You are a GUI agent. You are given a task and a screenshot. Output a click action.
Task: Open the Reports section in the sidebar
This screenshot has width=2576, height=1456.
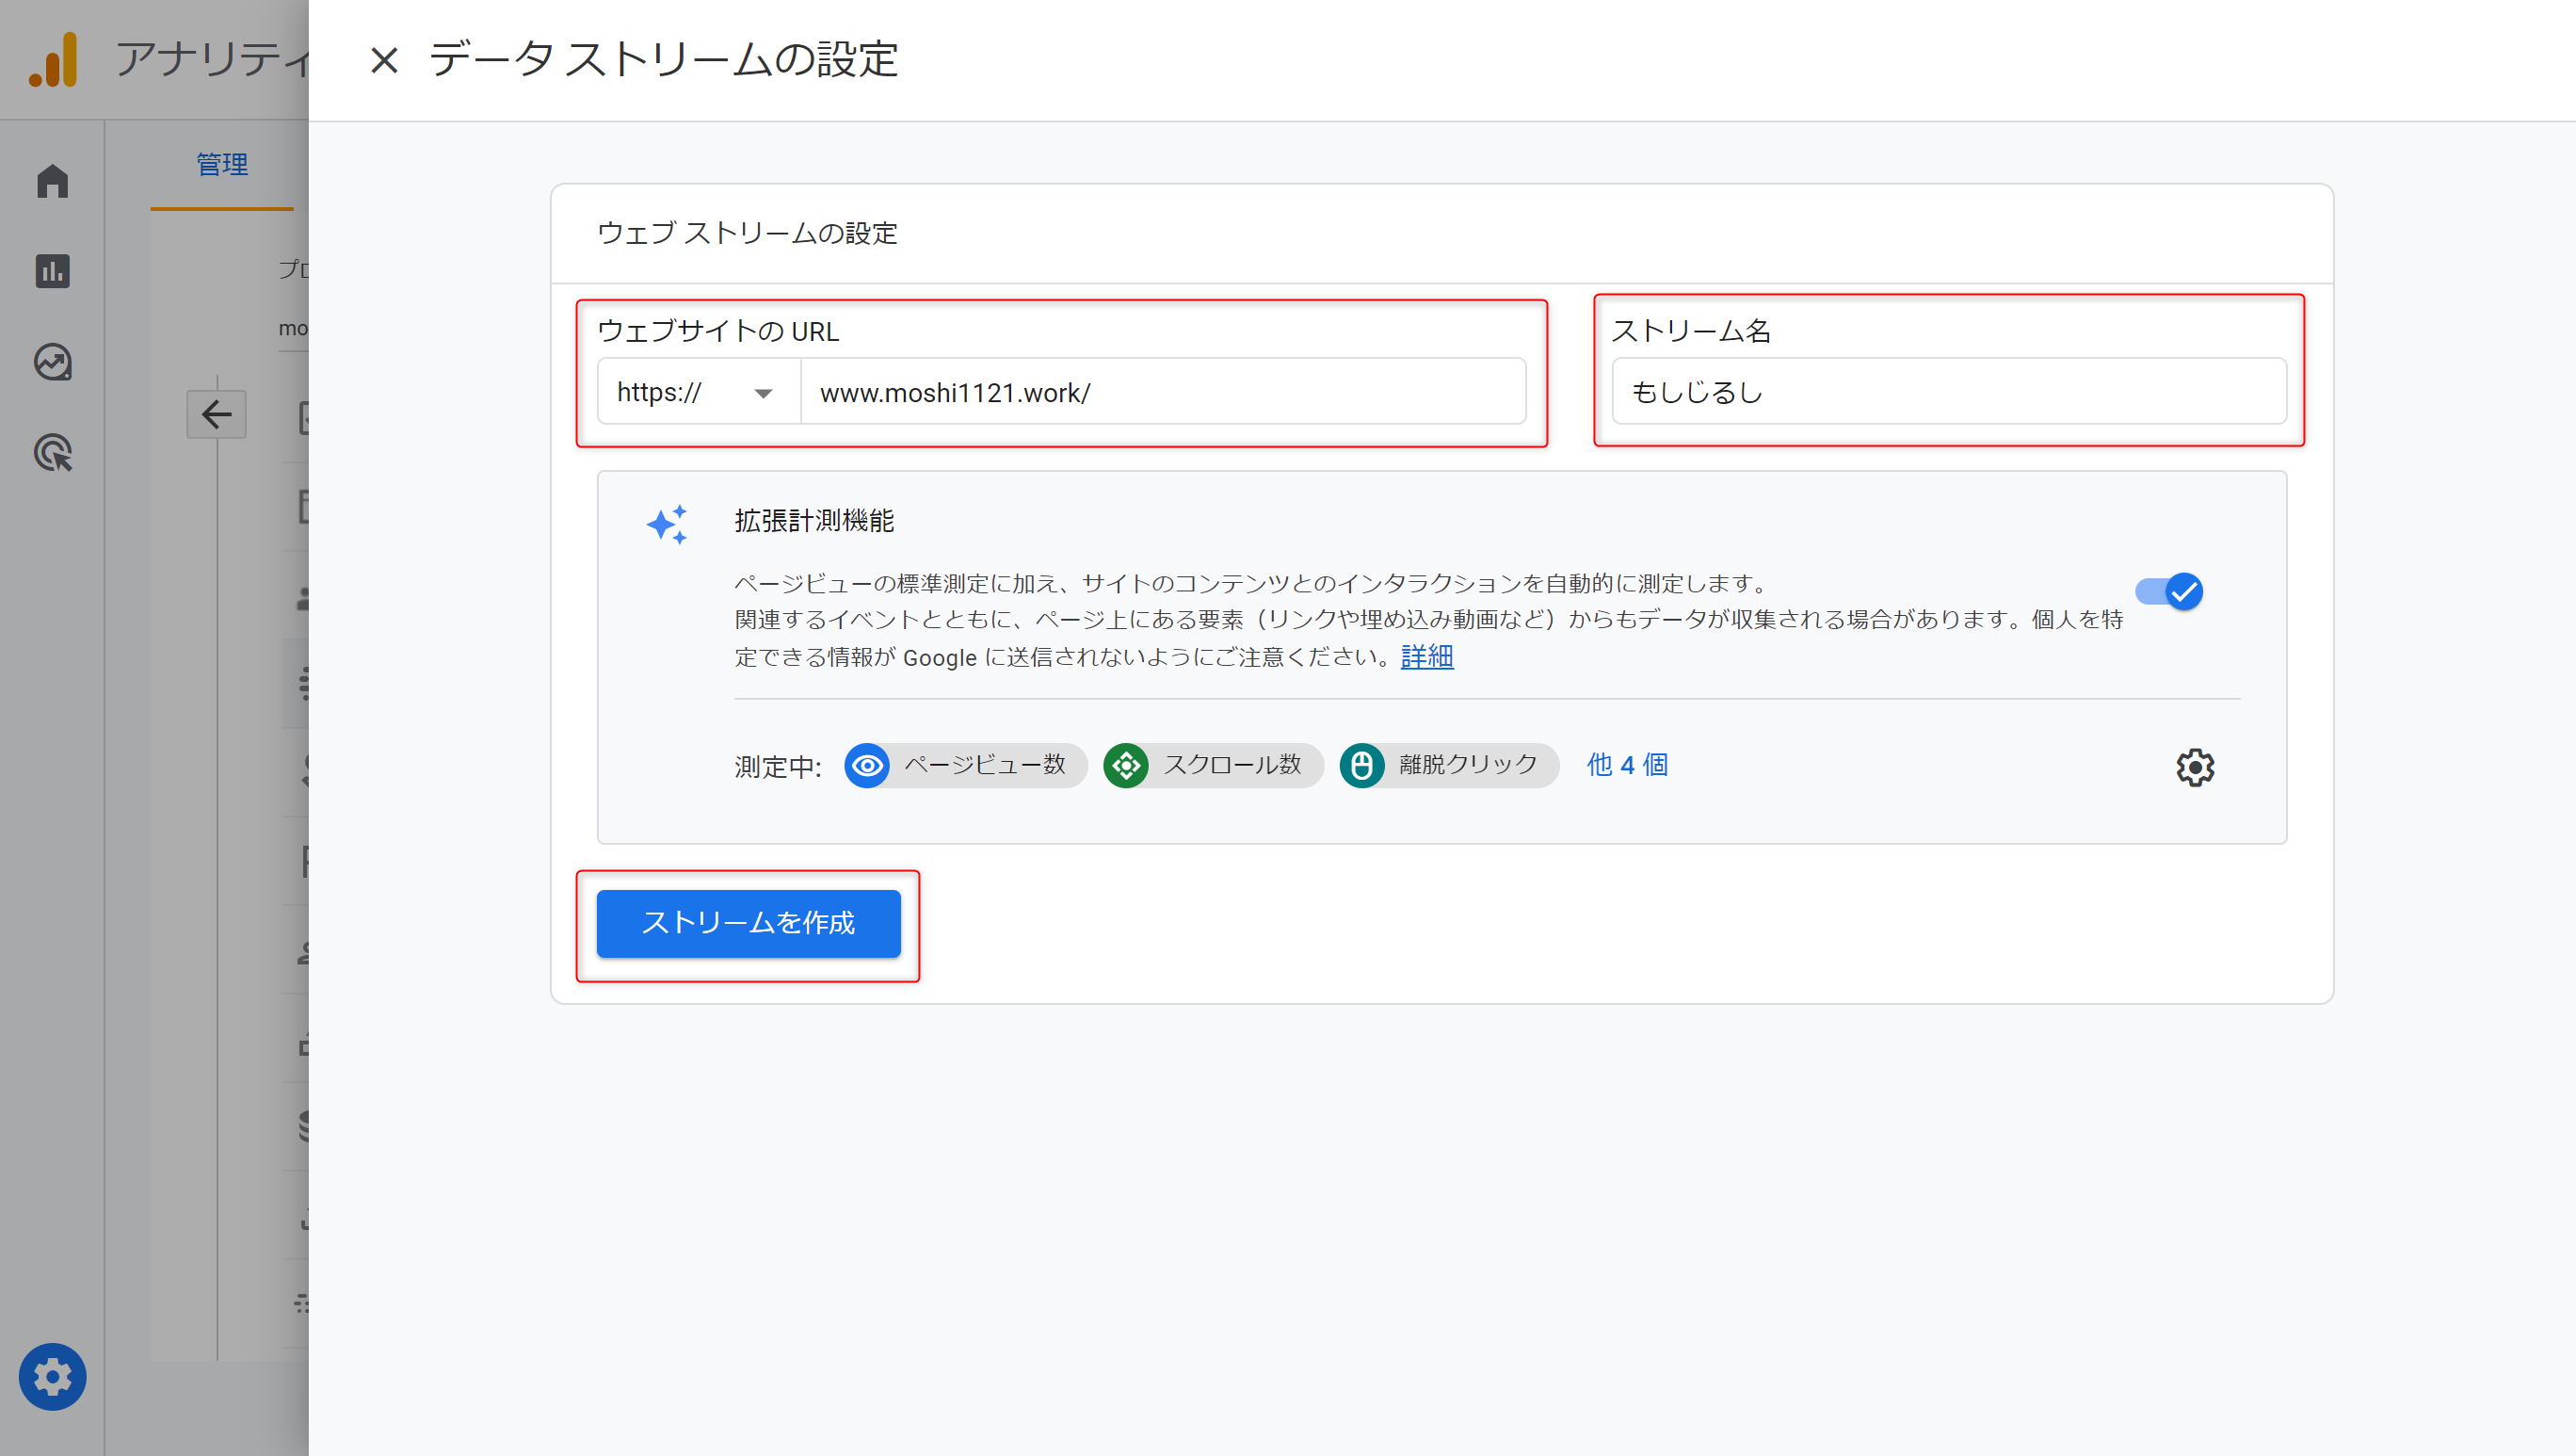tap(51, 271)
